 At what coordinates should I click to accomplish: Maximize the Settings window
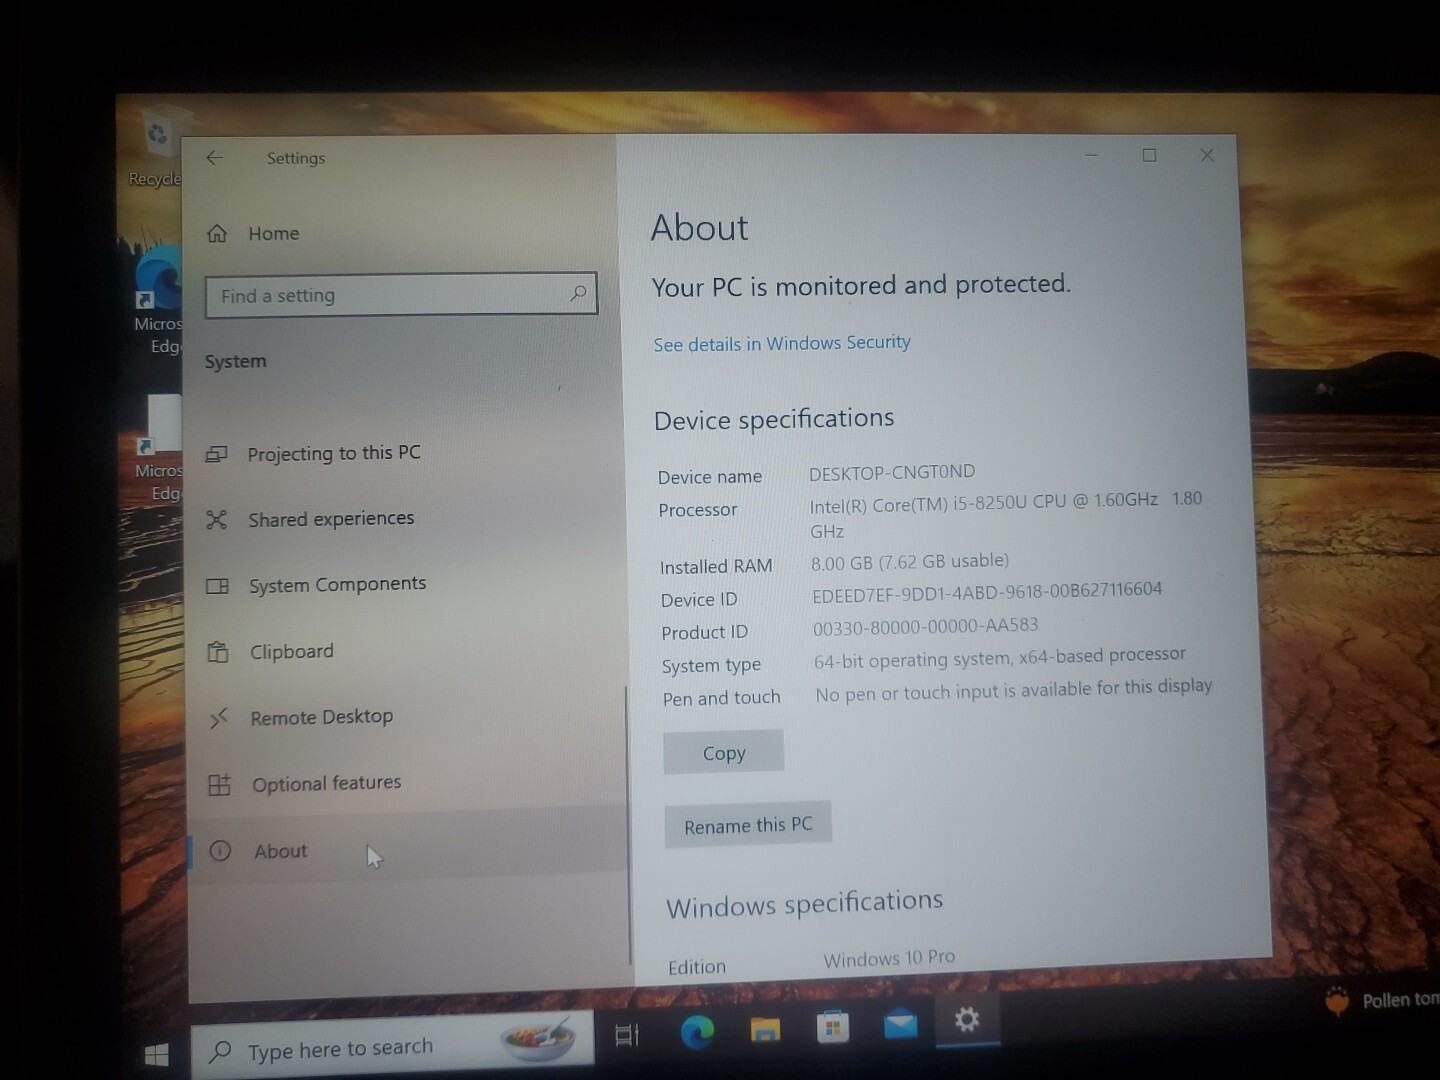coord(1150,155)
